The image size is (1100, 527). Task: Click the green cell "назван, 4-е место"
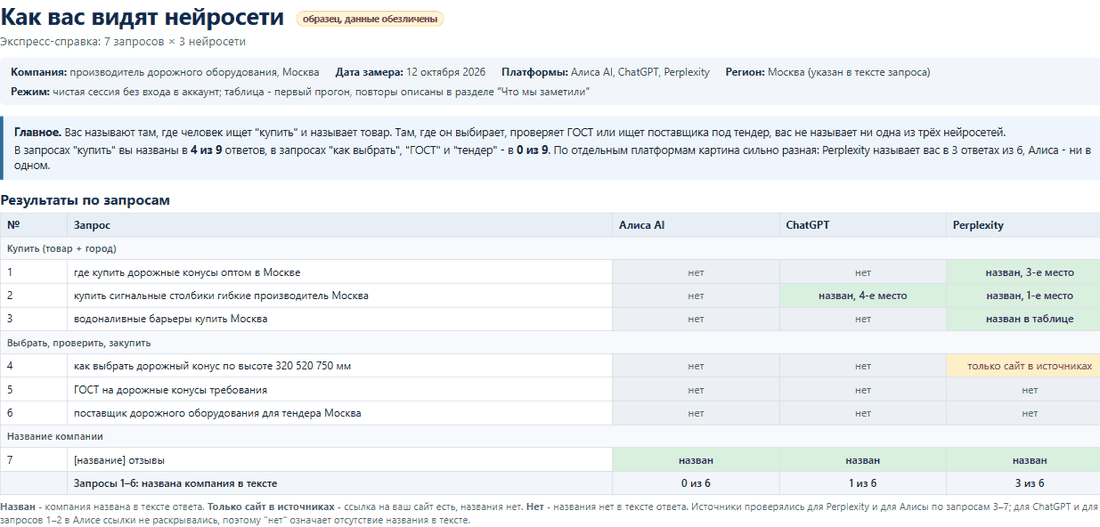[863, 296]
